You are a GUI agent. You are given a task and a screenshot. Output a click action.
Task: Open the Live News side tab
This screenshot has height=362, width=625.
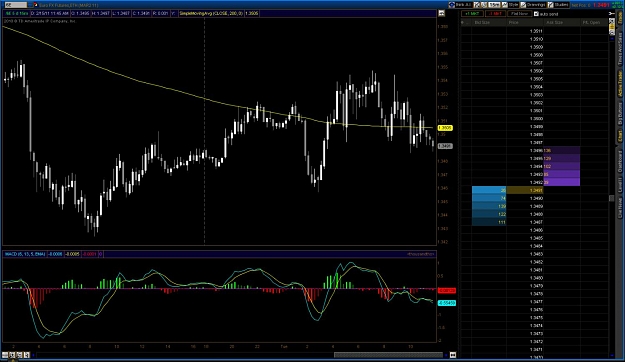(620, 208)
